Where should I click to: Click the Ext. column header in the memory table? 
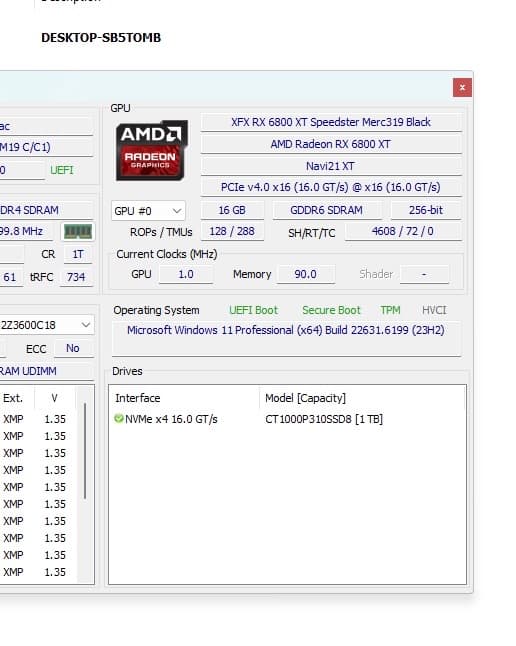13,398
